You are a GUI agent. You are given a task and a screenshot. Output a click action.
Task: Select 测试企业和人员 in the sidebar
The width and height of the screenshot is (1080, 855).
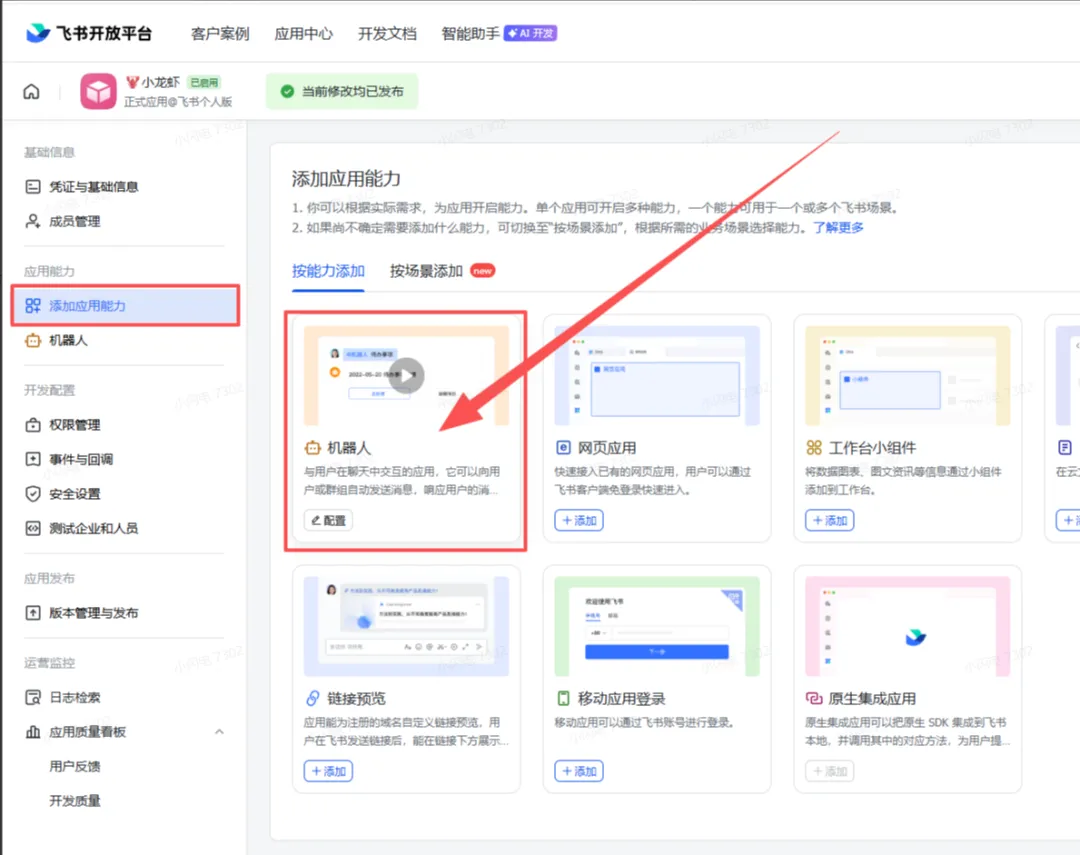pyautogui.click(x=94, y=528)
